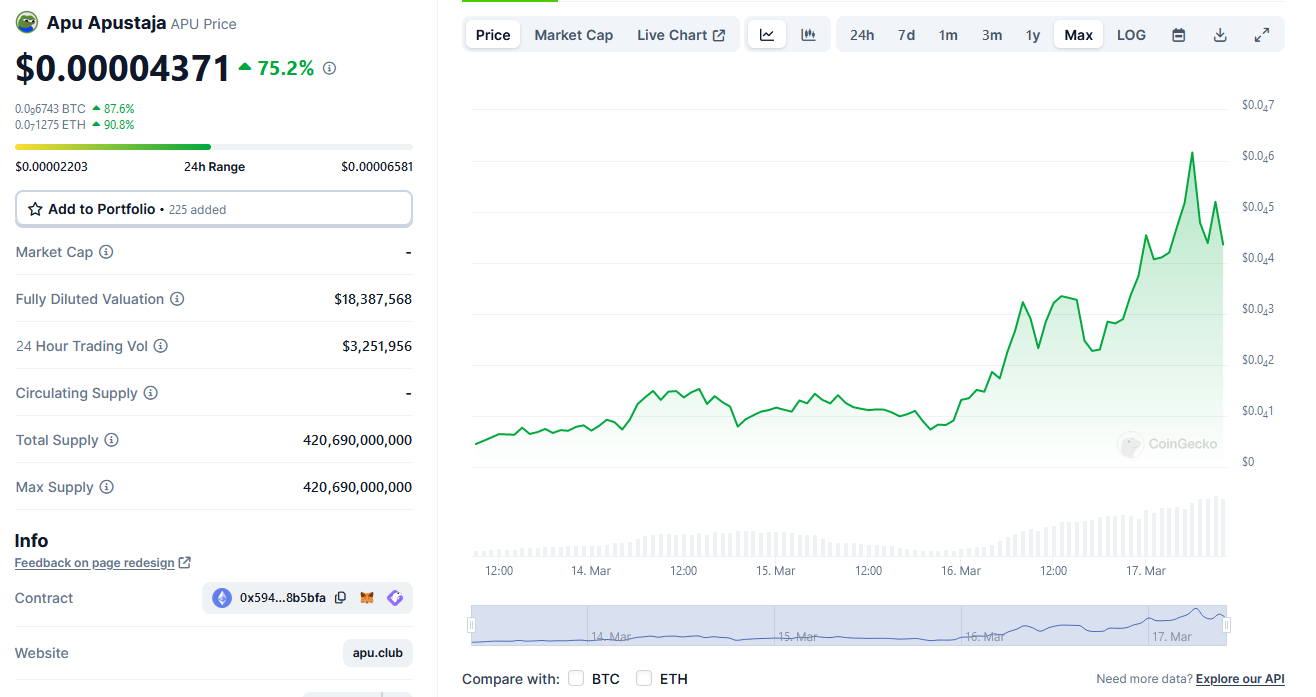Switch to the Market Cap tab
Viewport: 1316px width, 697px height.
(573, 35)
